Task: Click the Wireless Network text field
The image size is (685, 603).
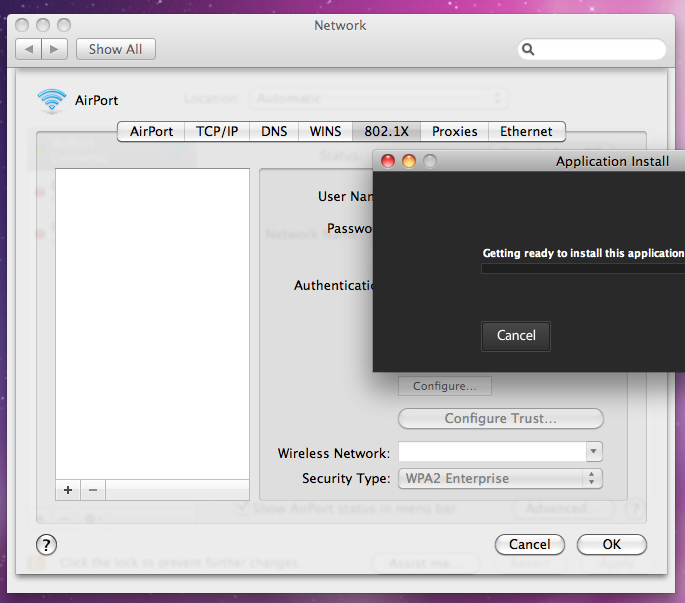Action: (x=492, y=452)
